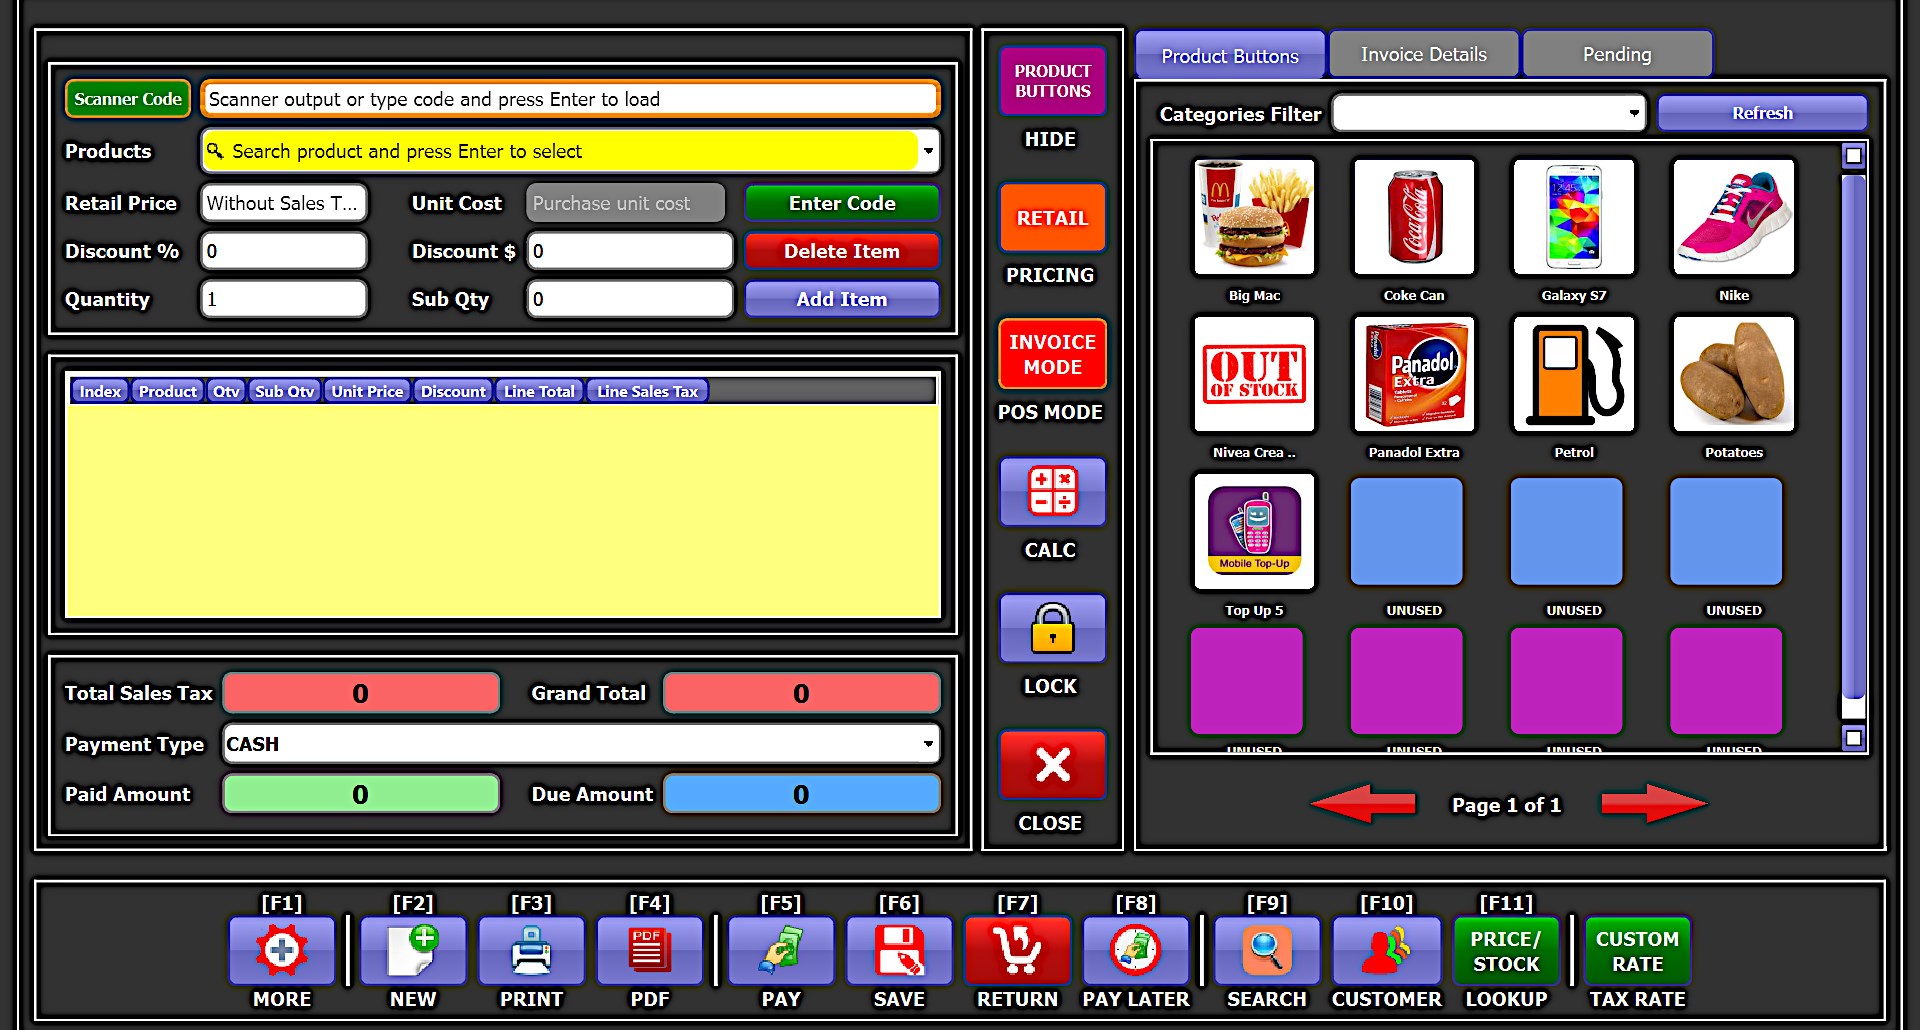
Task: Click the first blue UNUSED product slot
Action: (1406, 531)
